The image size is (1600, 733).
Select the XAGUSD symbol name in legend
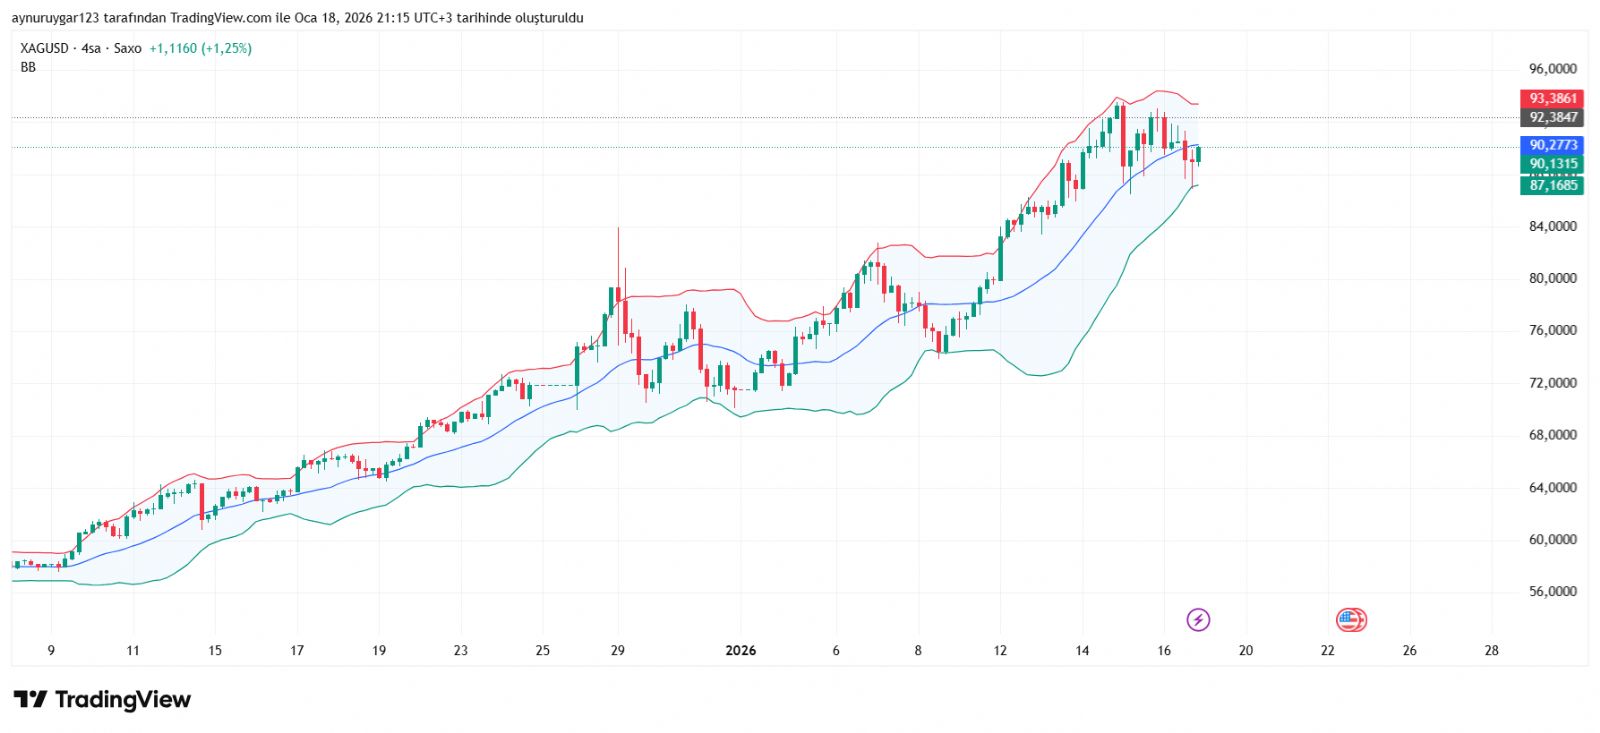point(44,48)
